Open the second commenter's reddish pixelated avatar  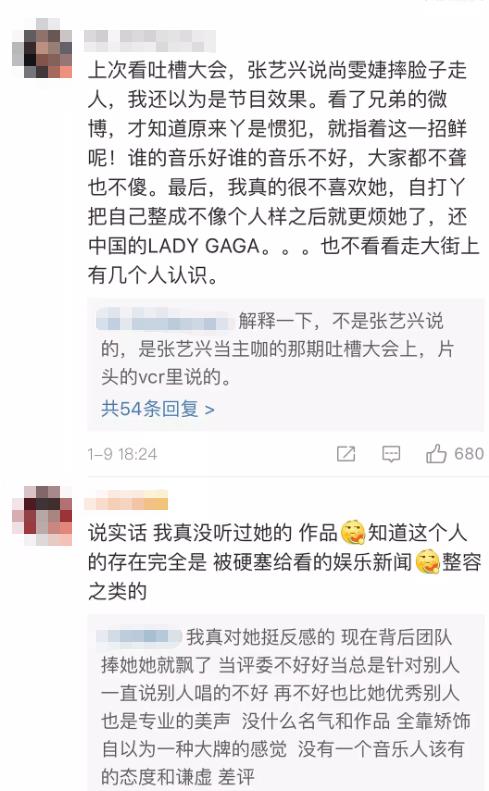[42, 516]
